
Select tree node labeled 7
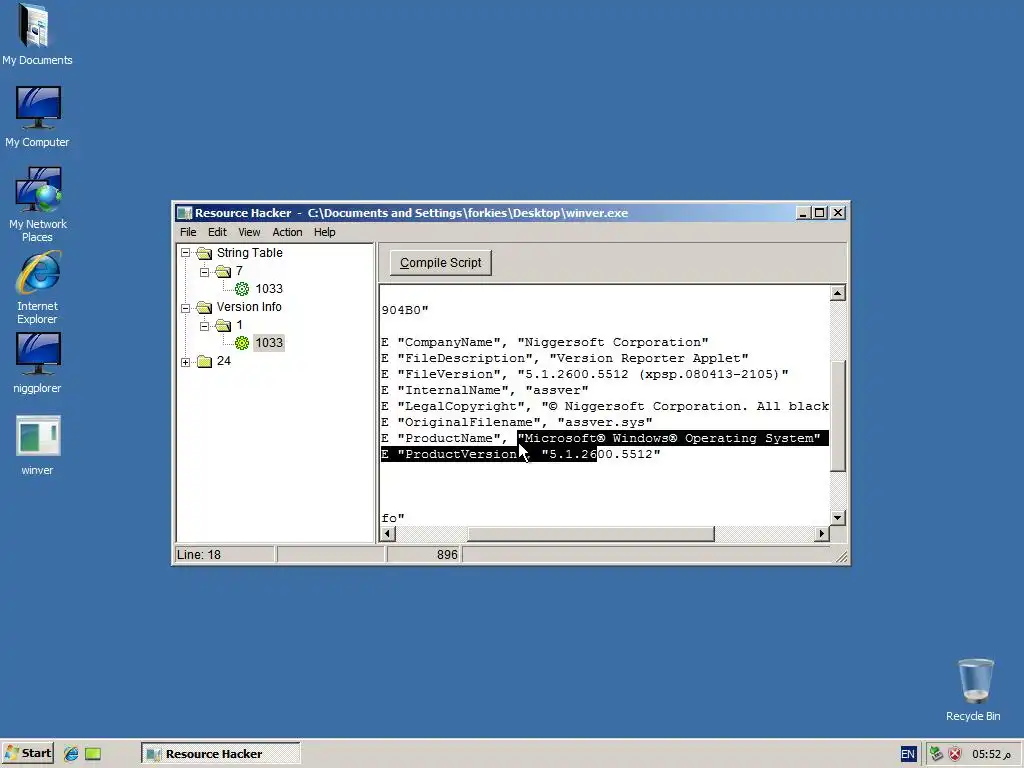(239, 271)
